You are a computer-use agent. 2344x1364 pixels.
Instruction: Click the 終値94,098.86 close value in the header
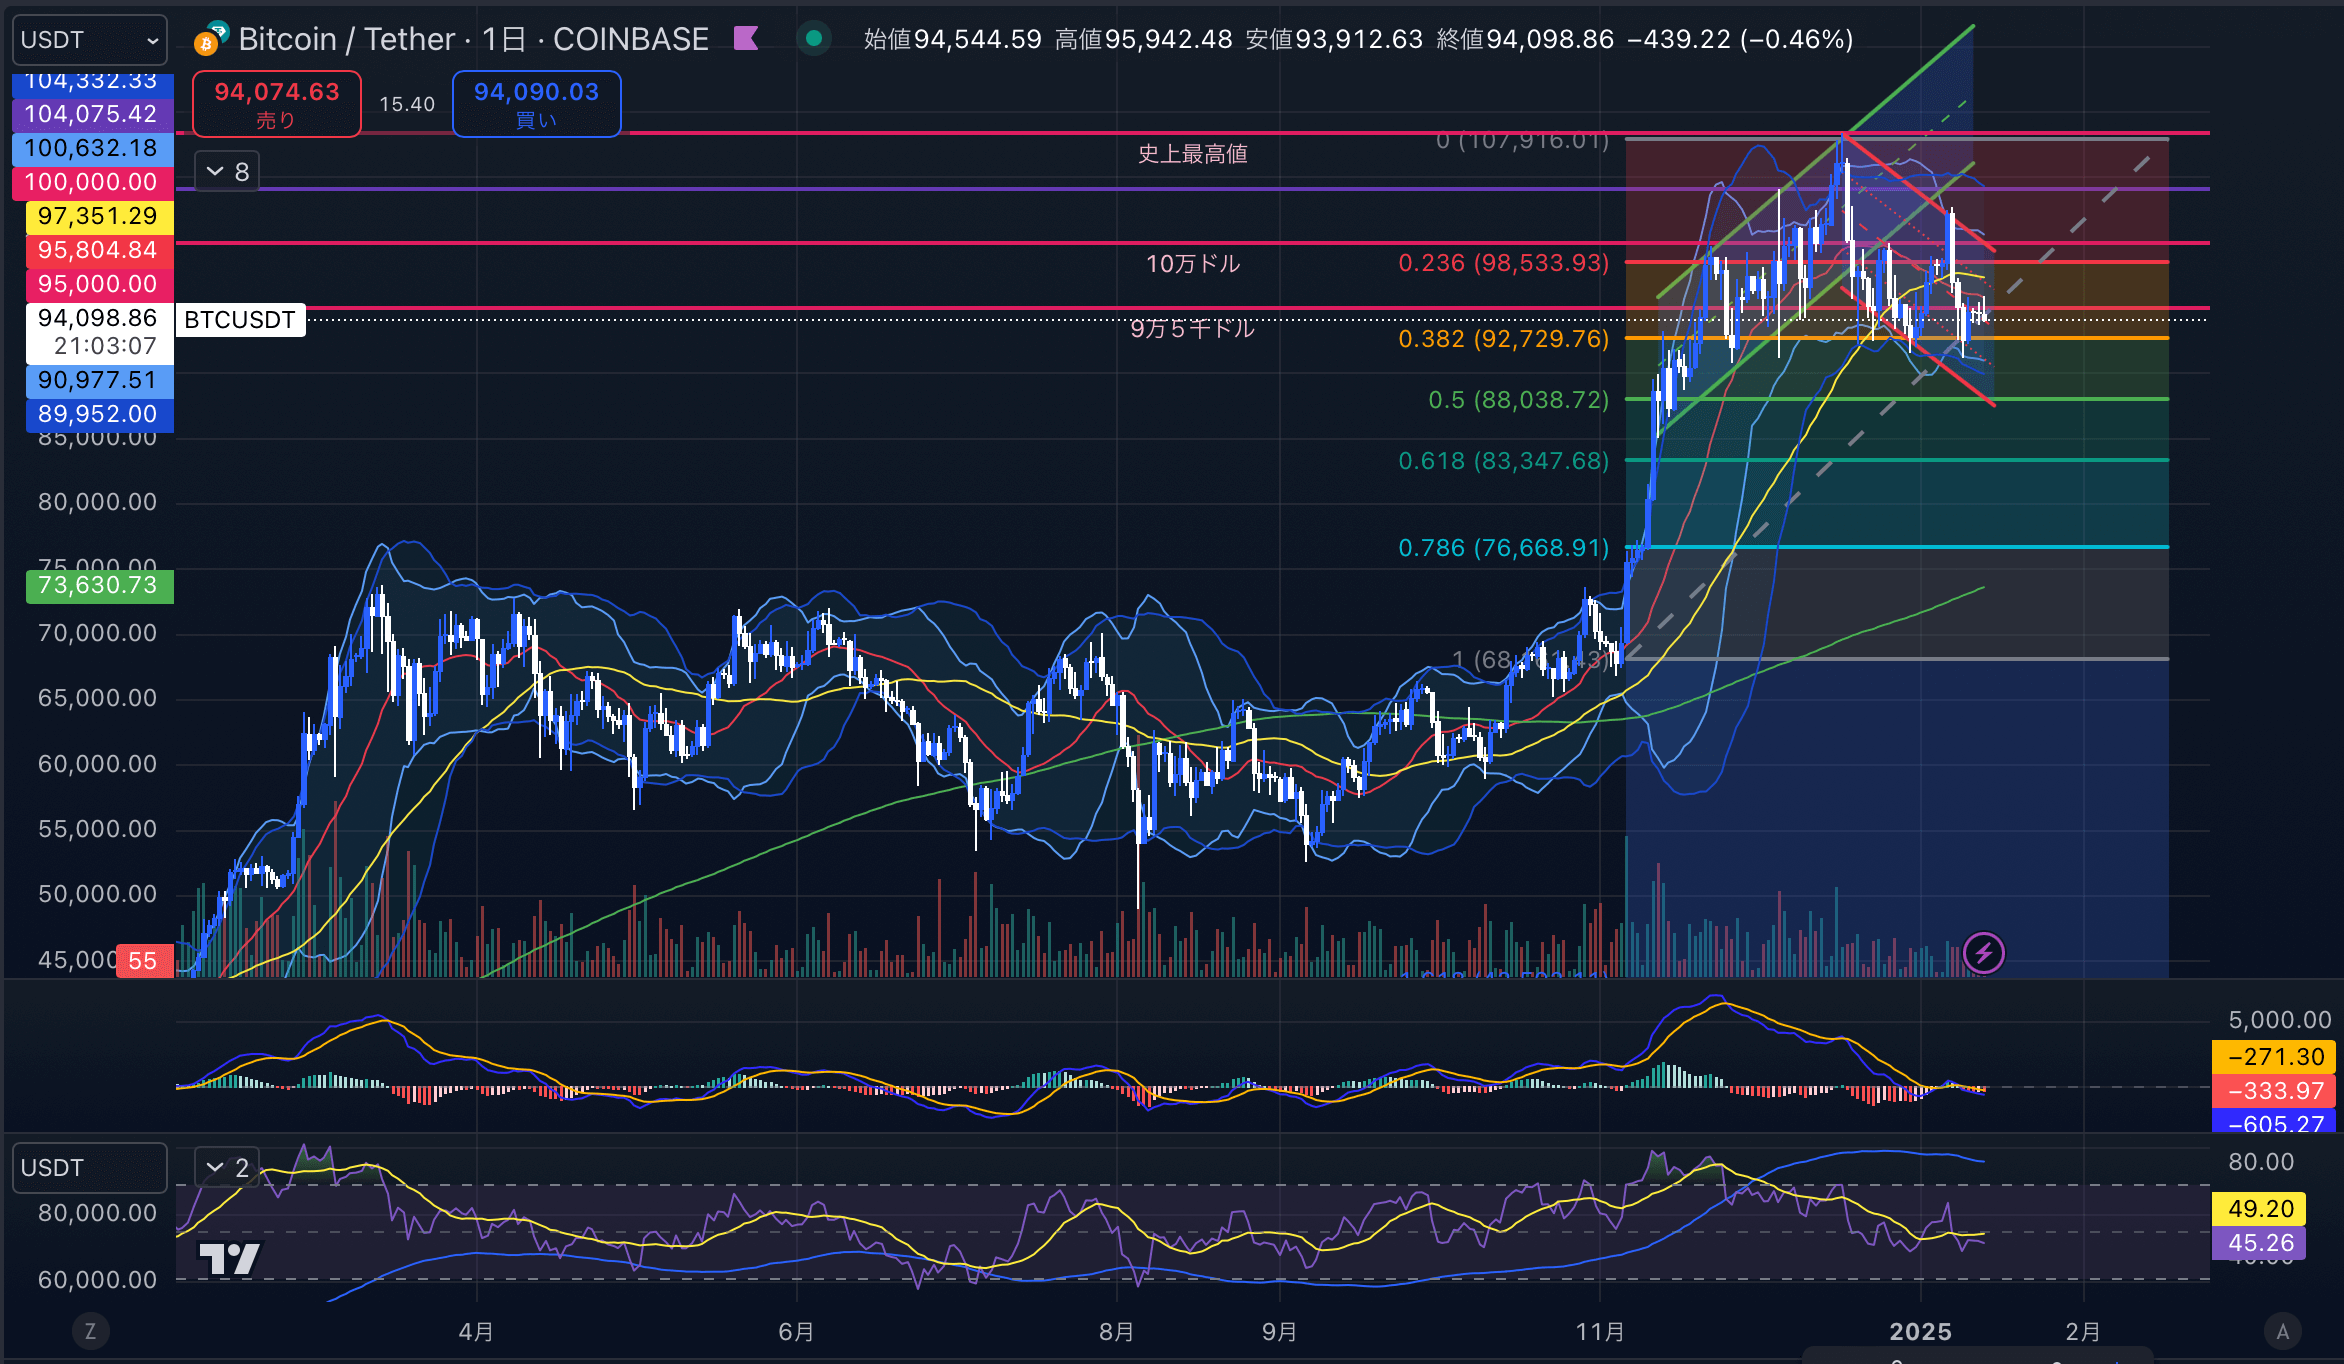(1525, 39)
